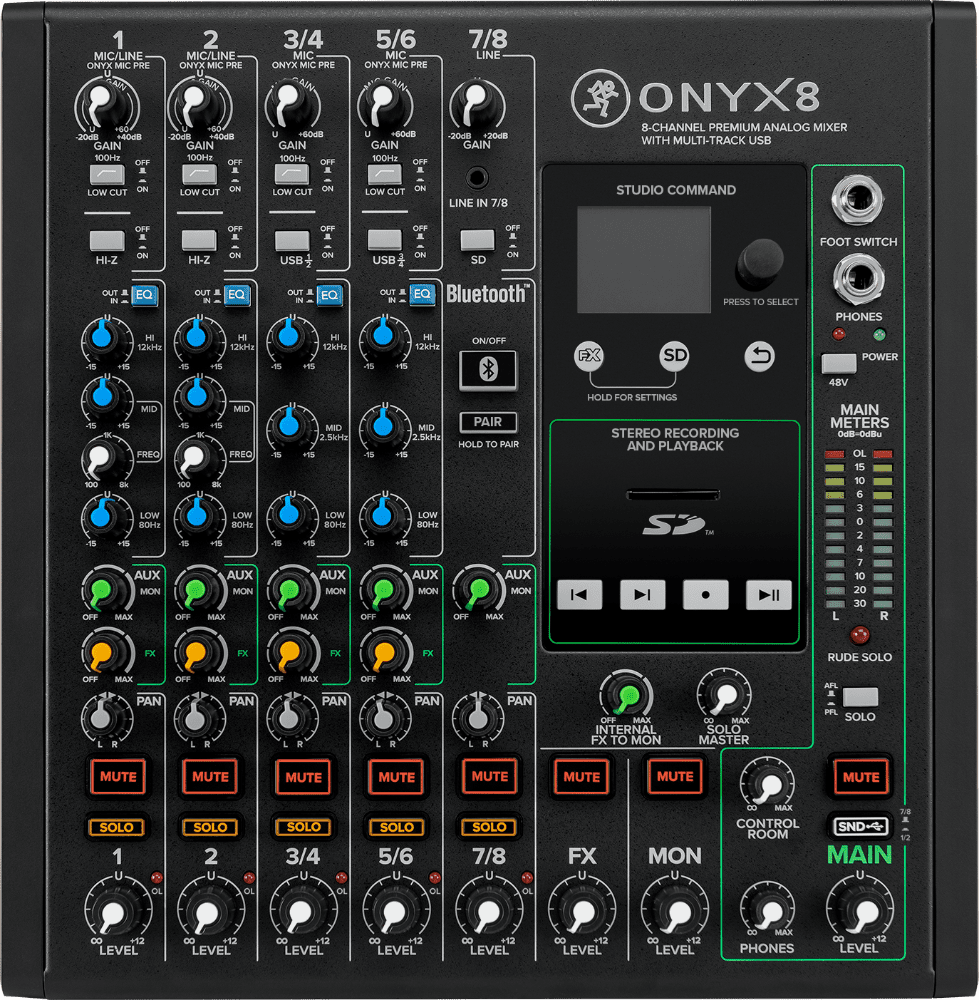Click the Line In 7/8 mini jack
This screenshot has width=979, height=1000.
click(477, 177)
